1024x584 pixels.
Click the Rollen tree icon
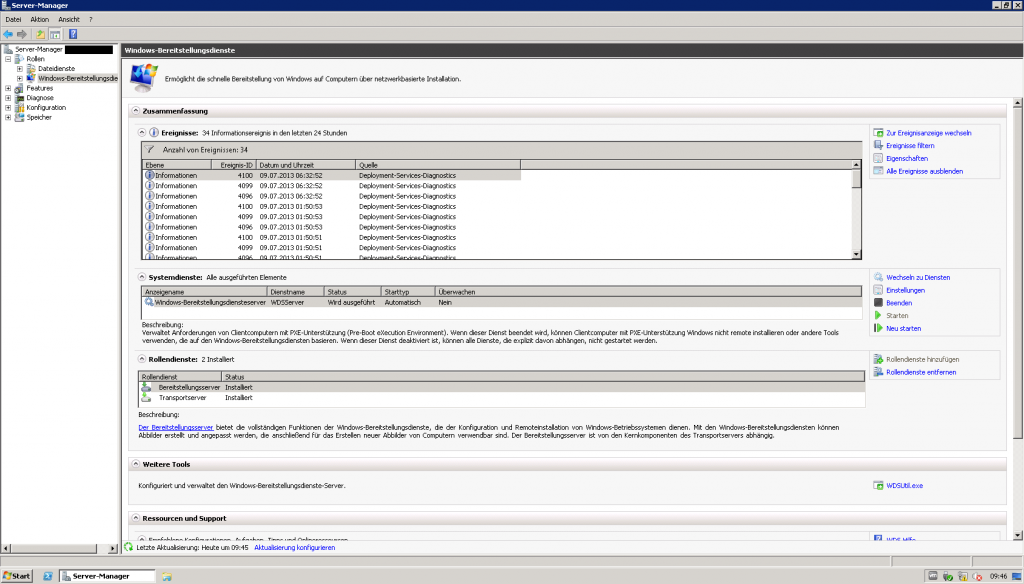[x=19, y=59]
